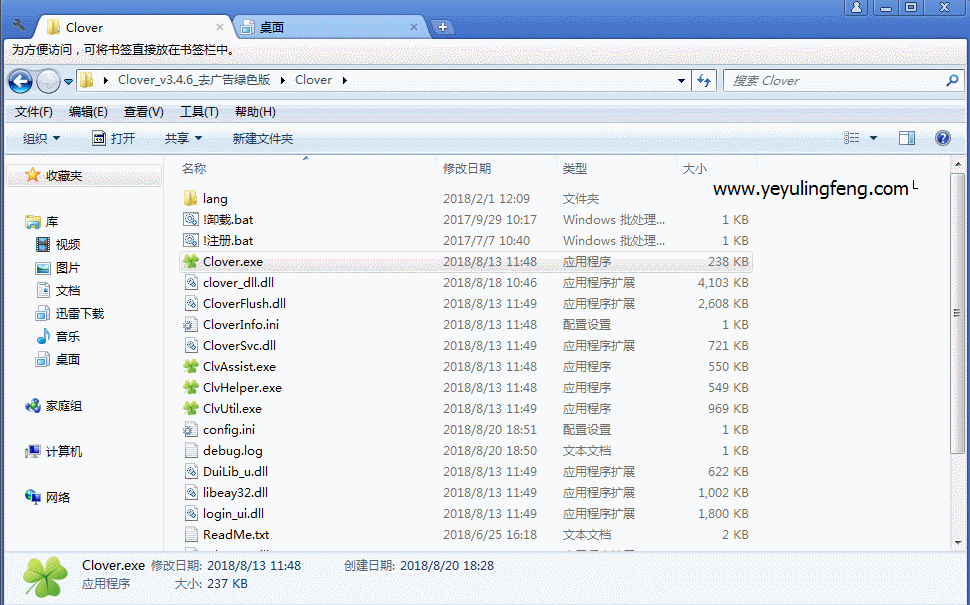Open the 共享 dropdown
This screenshot has width=970, height=605.
183,138
